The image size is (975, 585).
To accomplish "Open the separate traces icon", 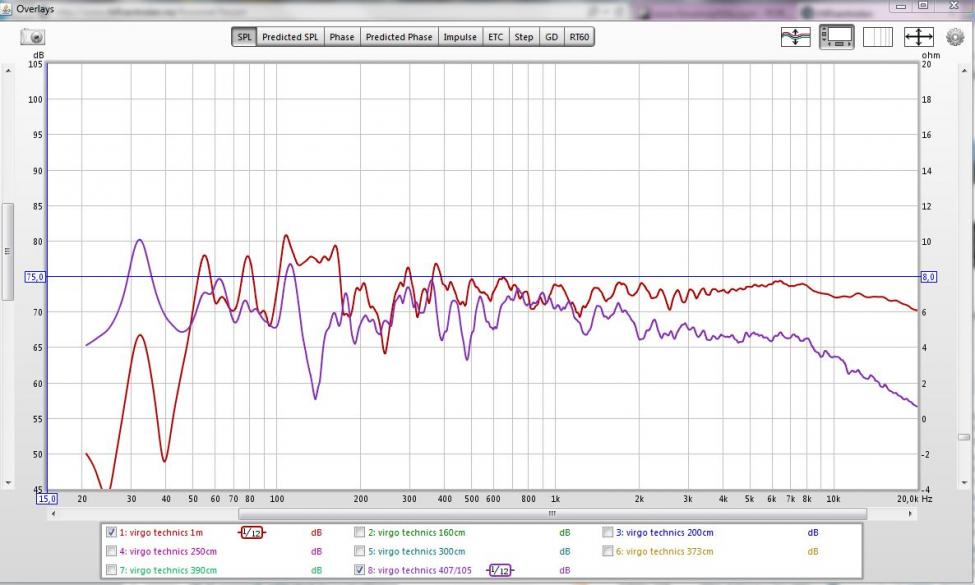I will click(x=795, y=37).
